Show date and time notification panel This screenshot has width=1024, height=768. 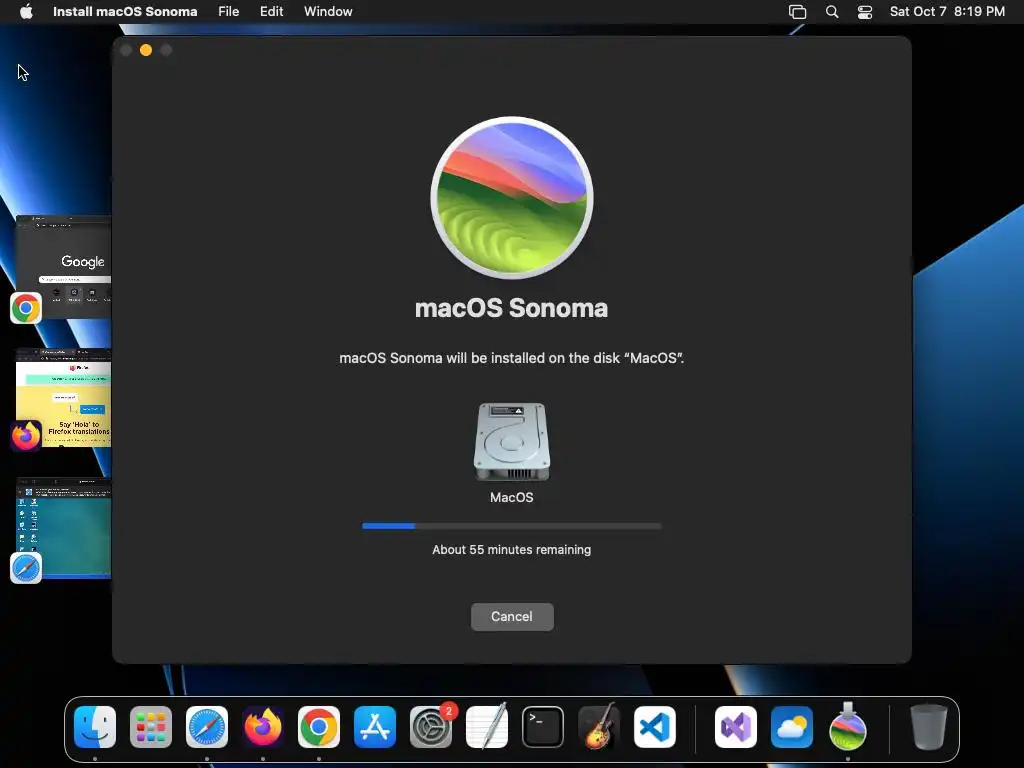pos(947,11)
